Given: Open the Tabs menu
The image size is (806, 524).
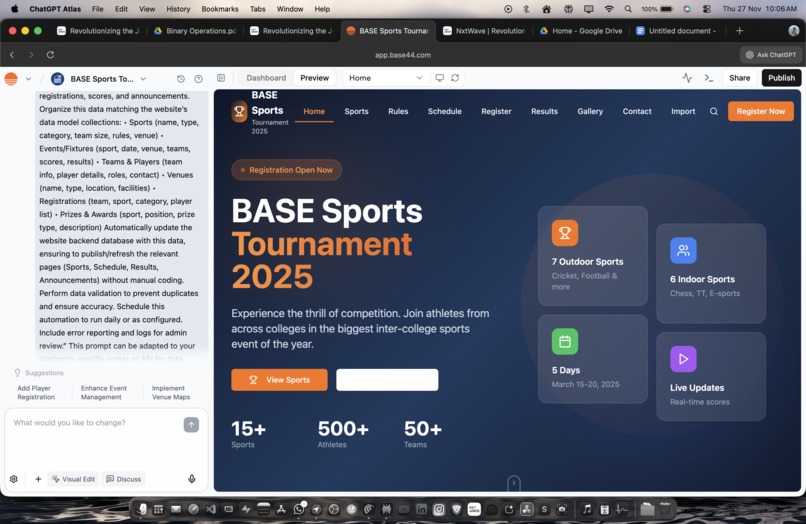Looking at the screenshot, I should point(258,9).
